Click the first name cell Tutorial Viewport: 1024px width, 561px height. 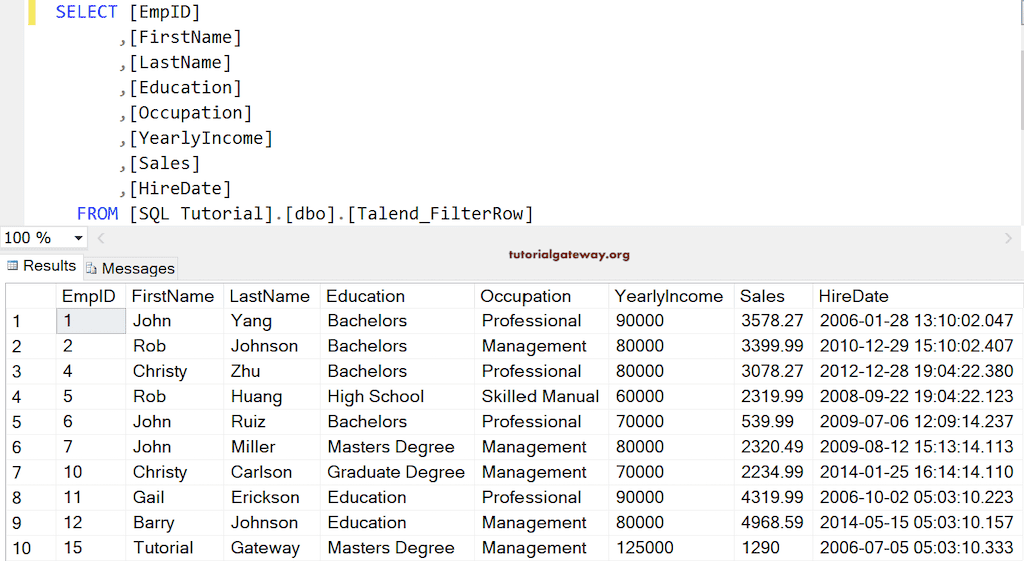(x=174, y=548)
